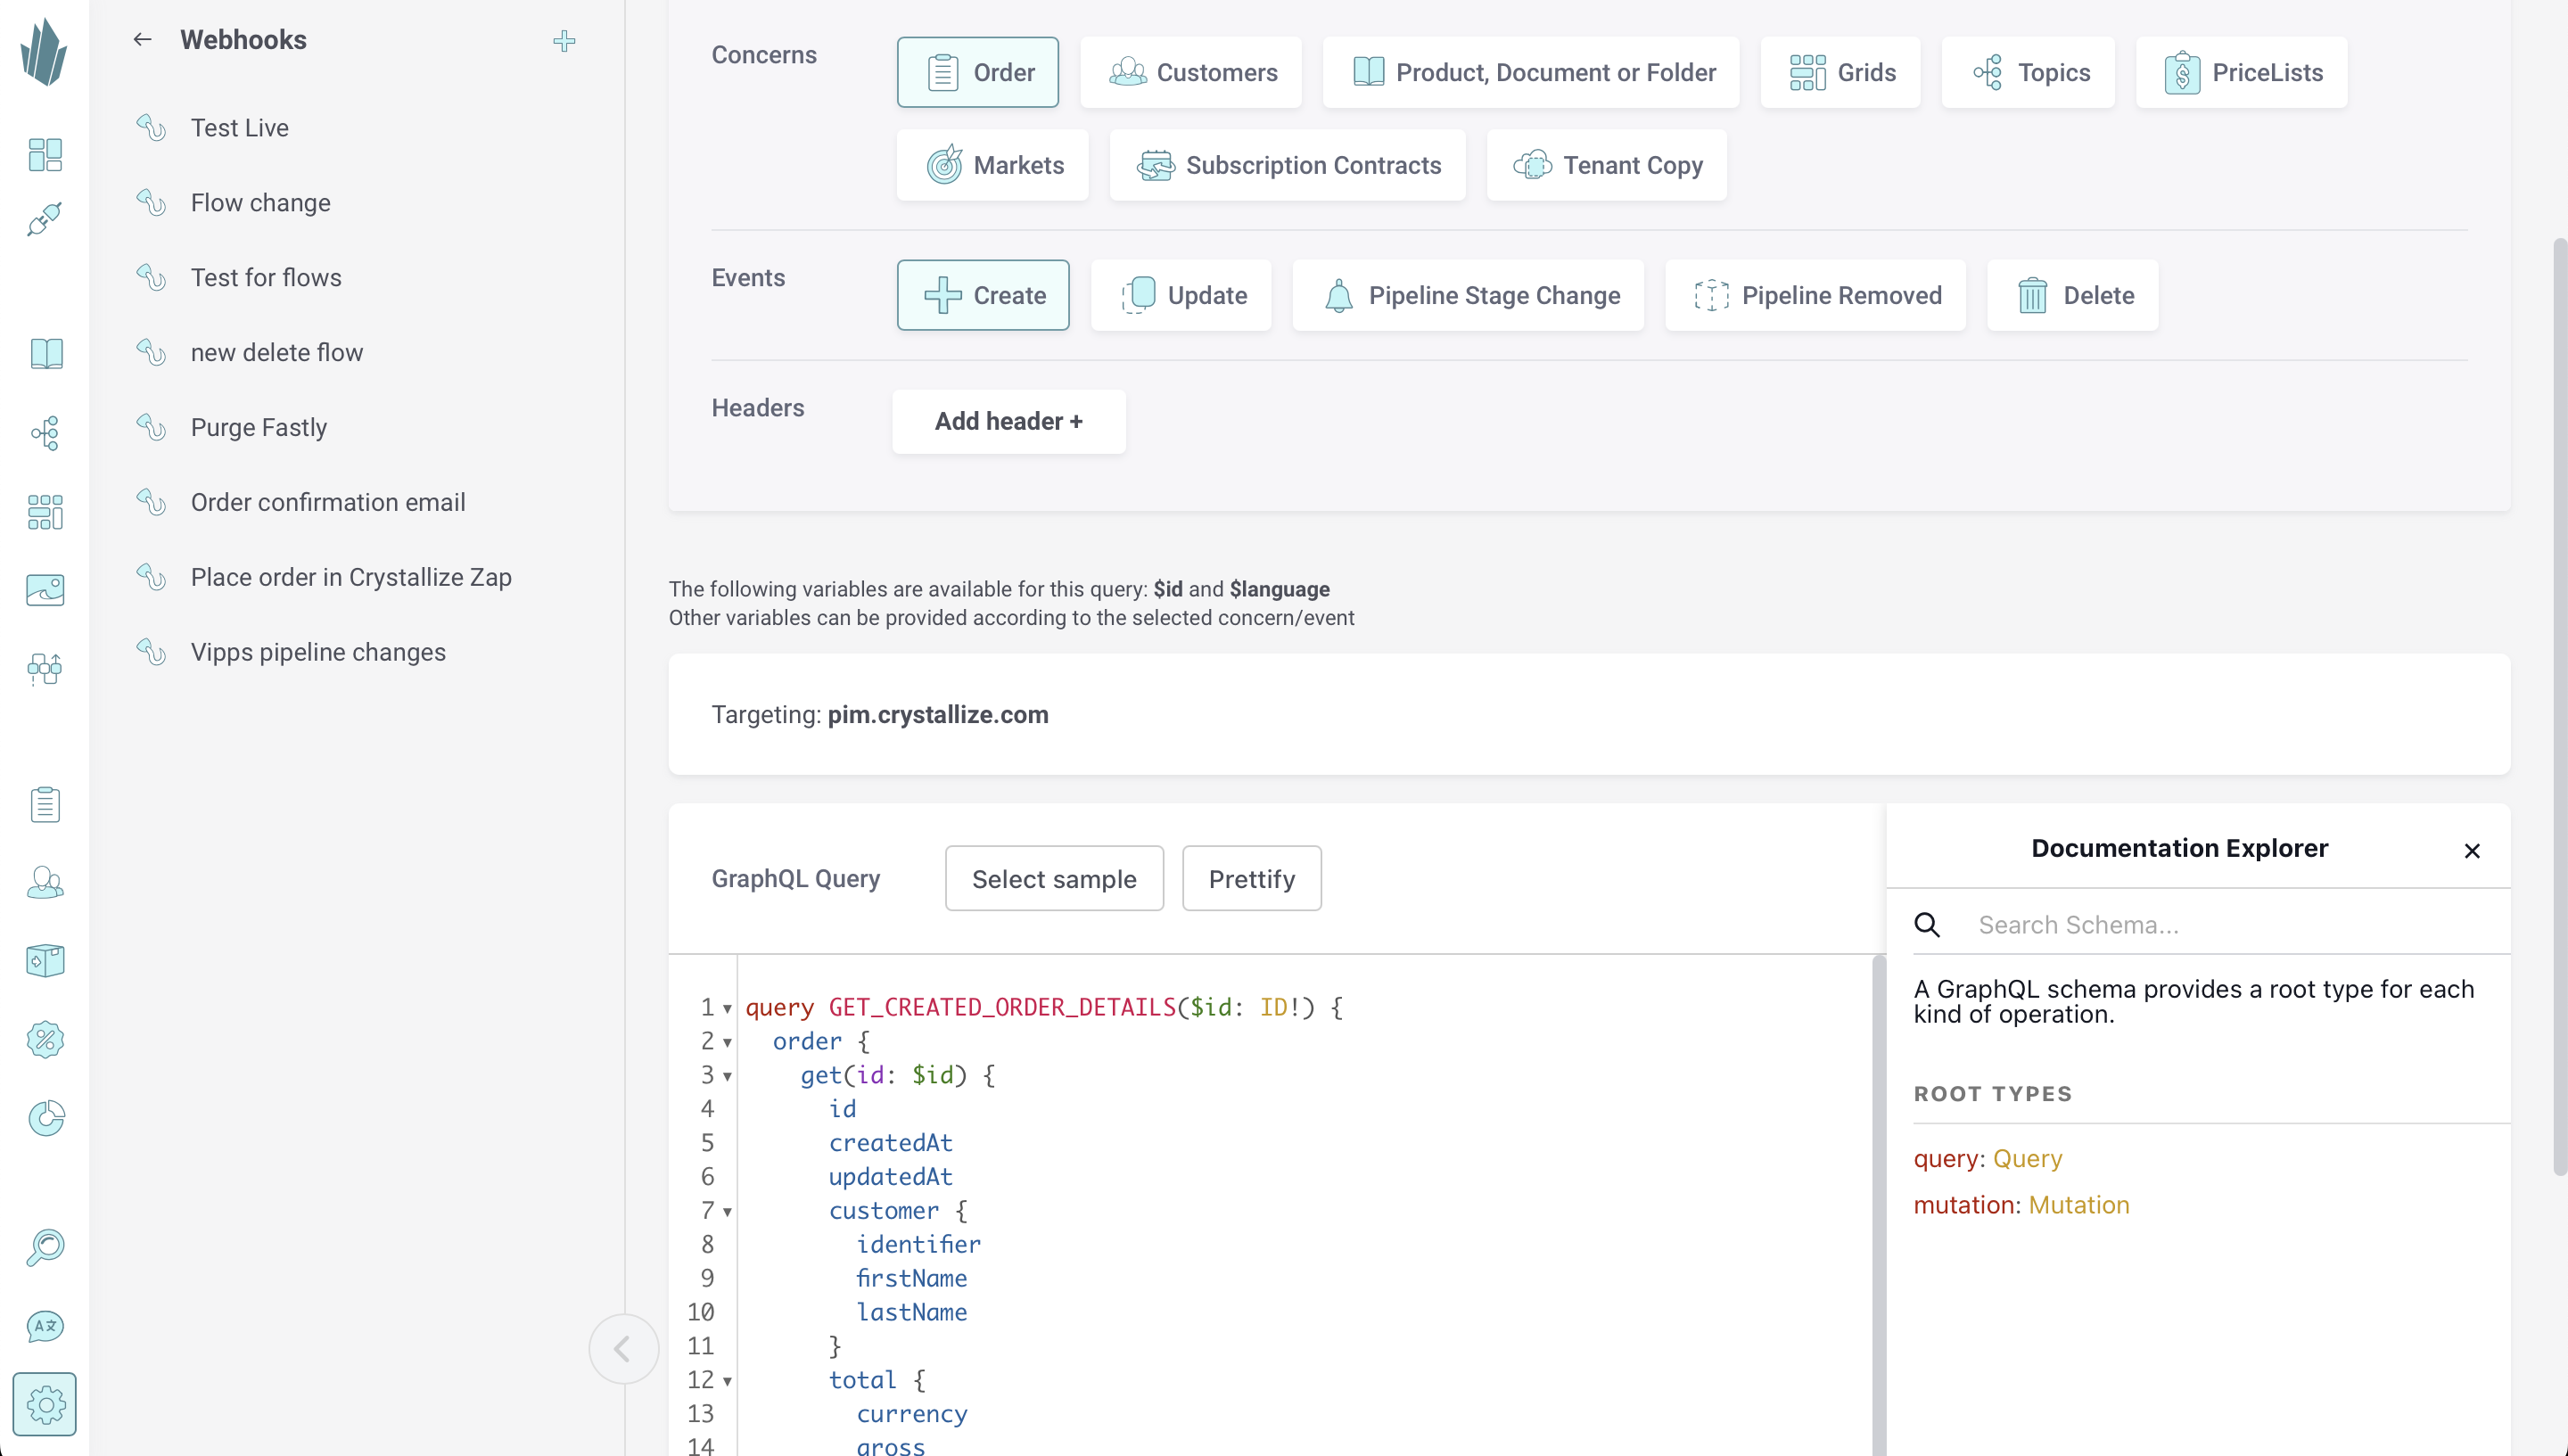
Task: Select the PriceLists concern
Action: (2242, 72)
